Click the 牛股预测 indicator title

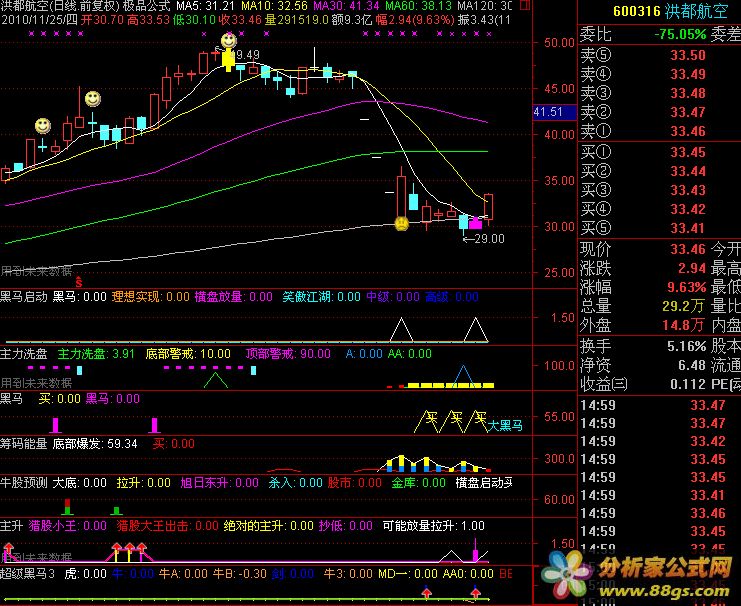point(24,483)
